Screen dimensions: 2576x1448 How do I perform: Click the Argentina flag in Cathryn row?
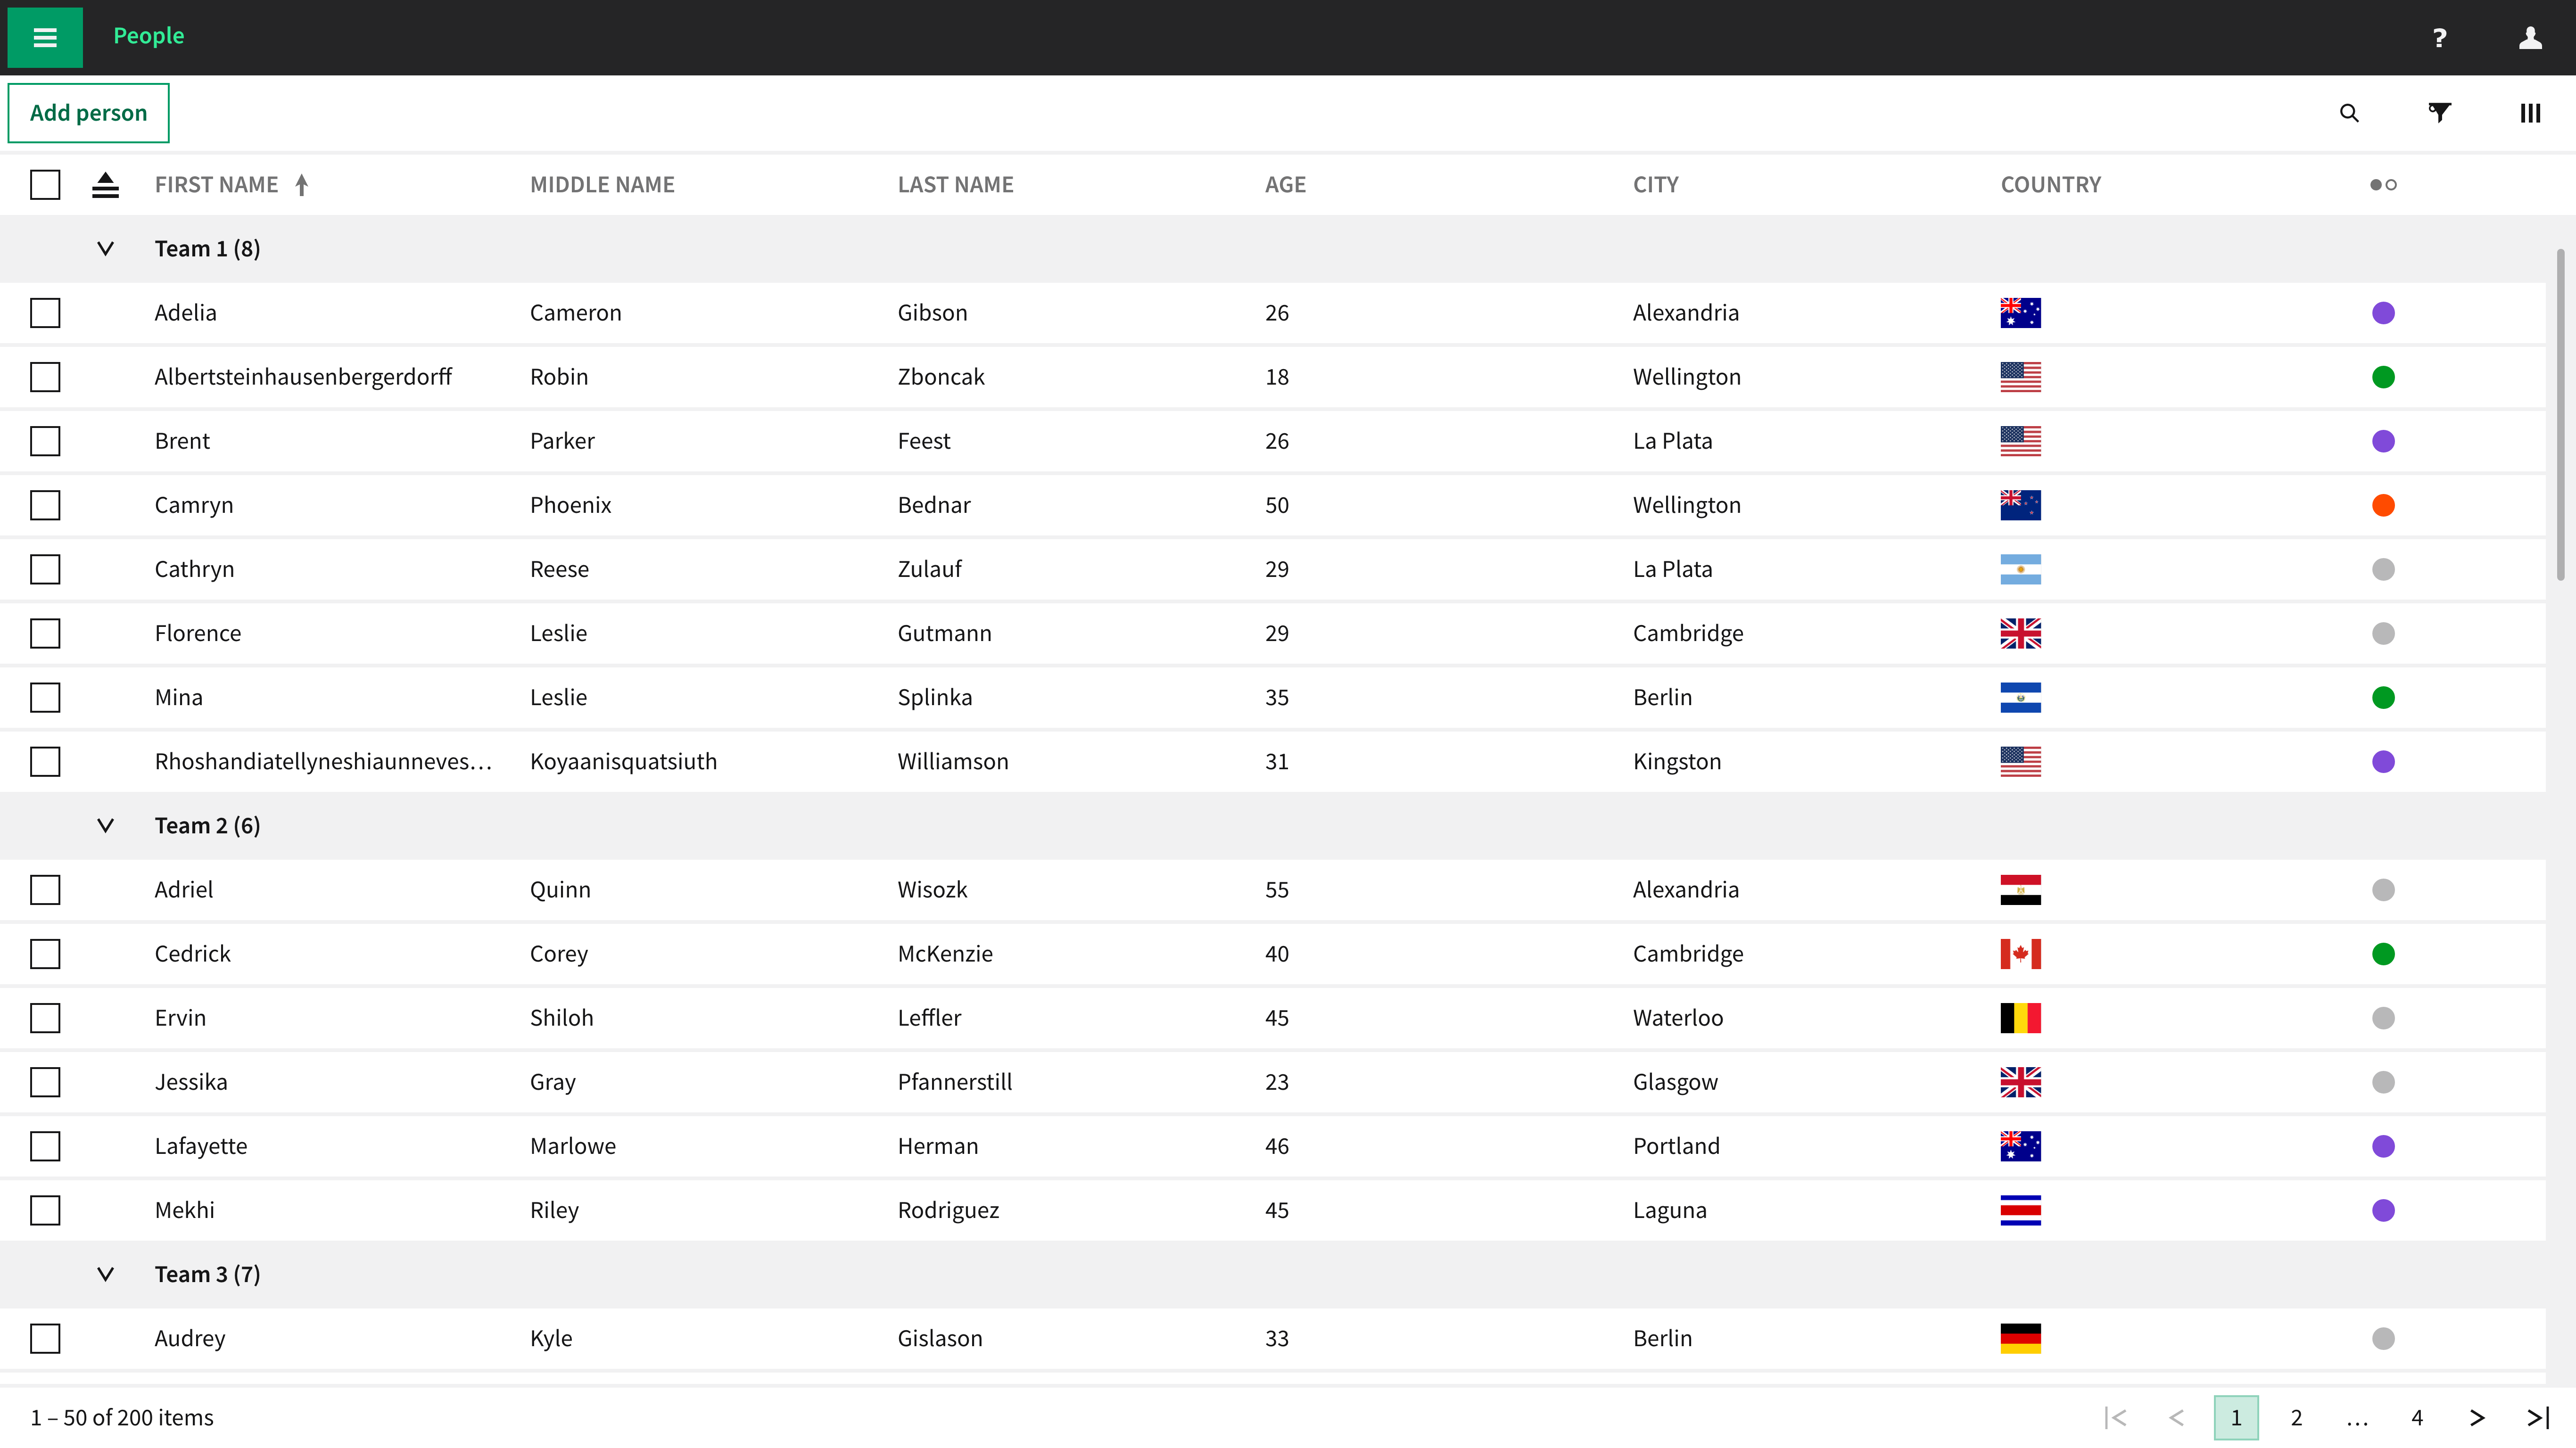[2020, 569]
